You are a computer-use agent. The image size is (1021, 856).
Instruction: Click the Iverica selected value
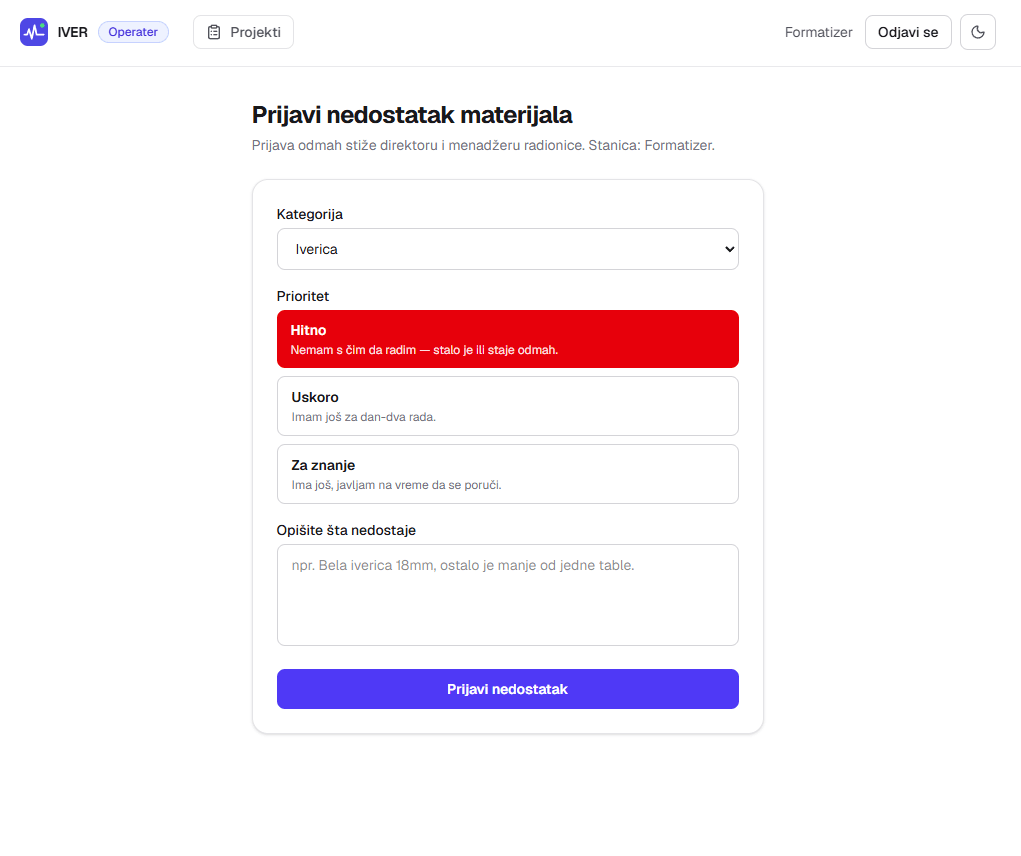click(x=316, y=249)
